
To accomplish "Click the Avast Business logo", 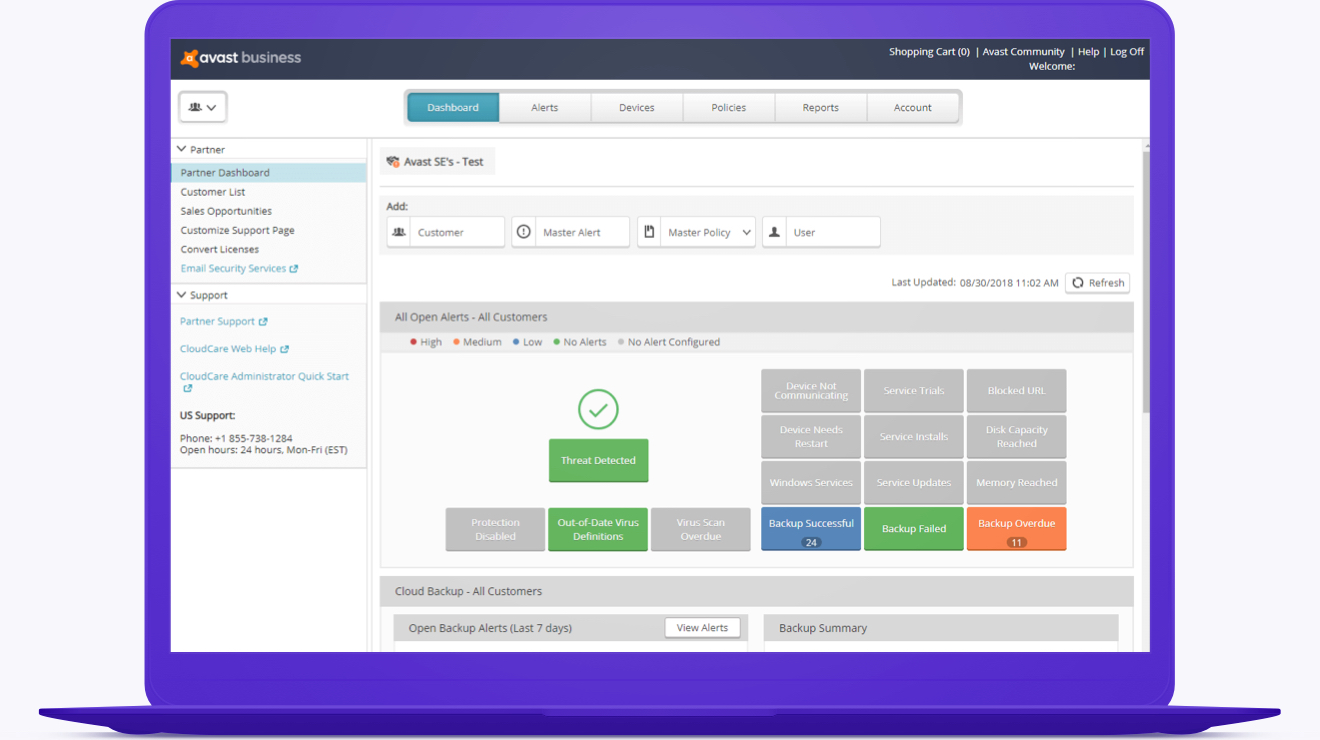I will tap(241, 58).
